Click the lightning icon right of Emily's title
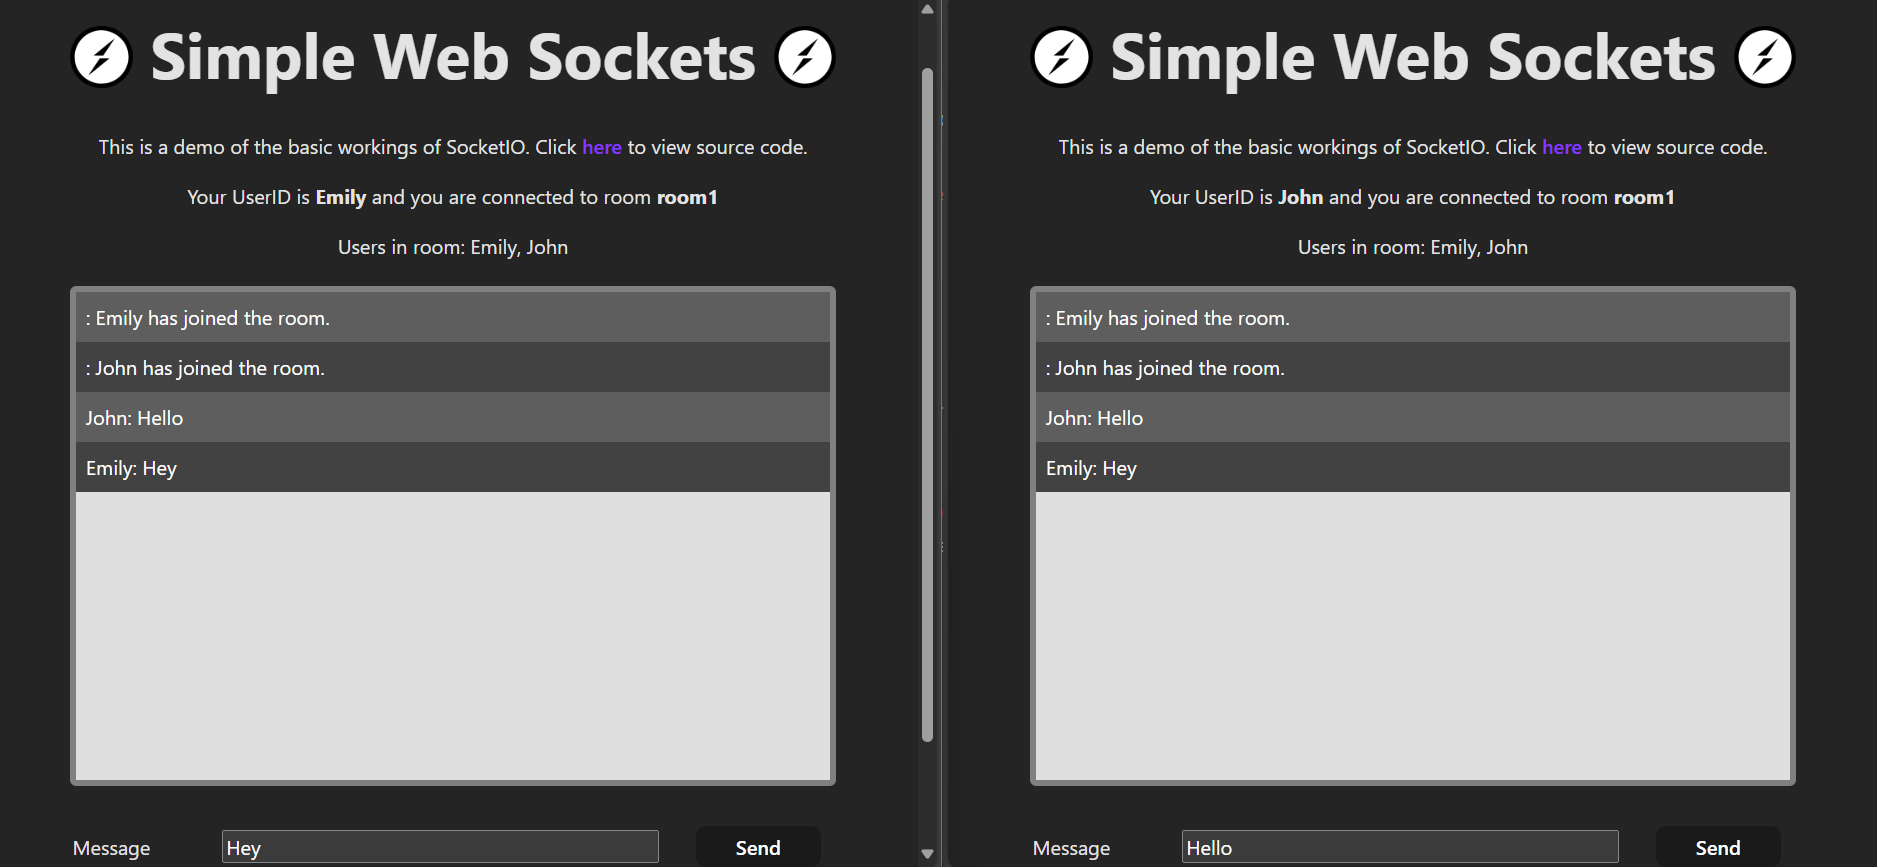 pos(806,57)
